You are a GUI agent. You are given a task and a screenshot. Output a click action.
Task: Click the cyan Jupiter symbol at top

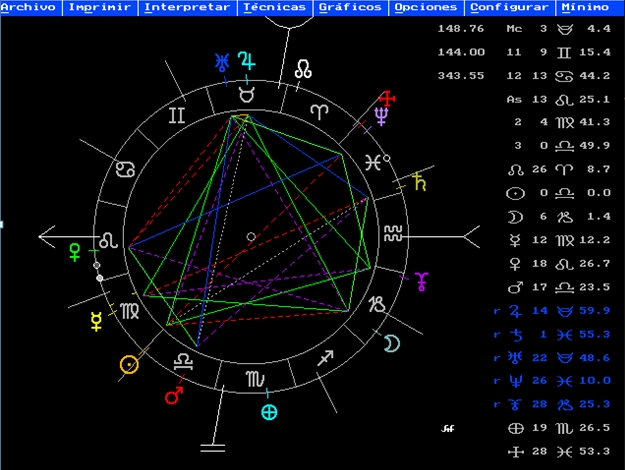(245, 61)
